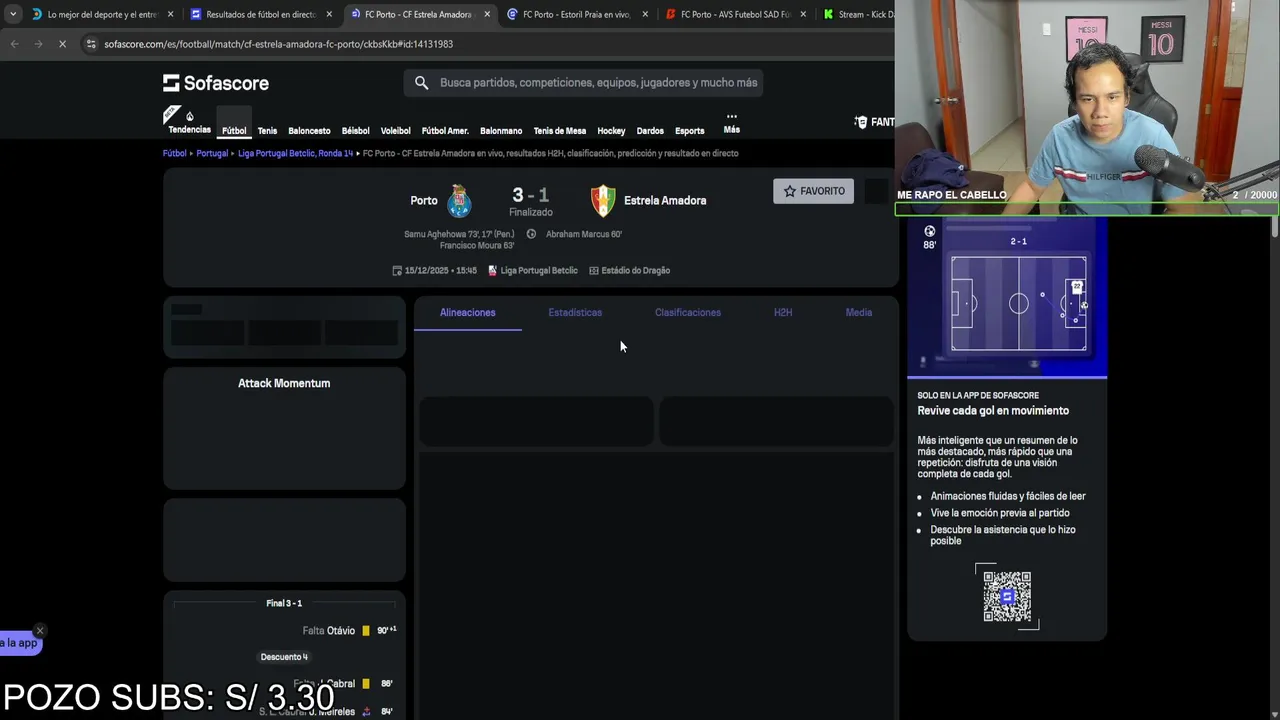Screen dimensions: 1280x720
Task: Click the Liga Portugal Betclic logo icon
Action: click(x=492, y=271)
